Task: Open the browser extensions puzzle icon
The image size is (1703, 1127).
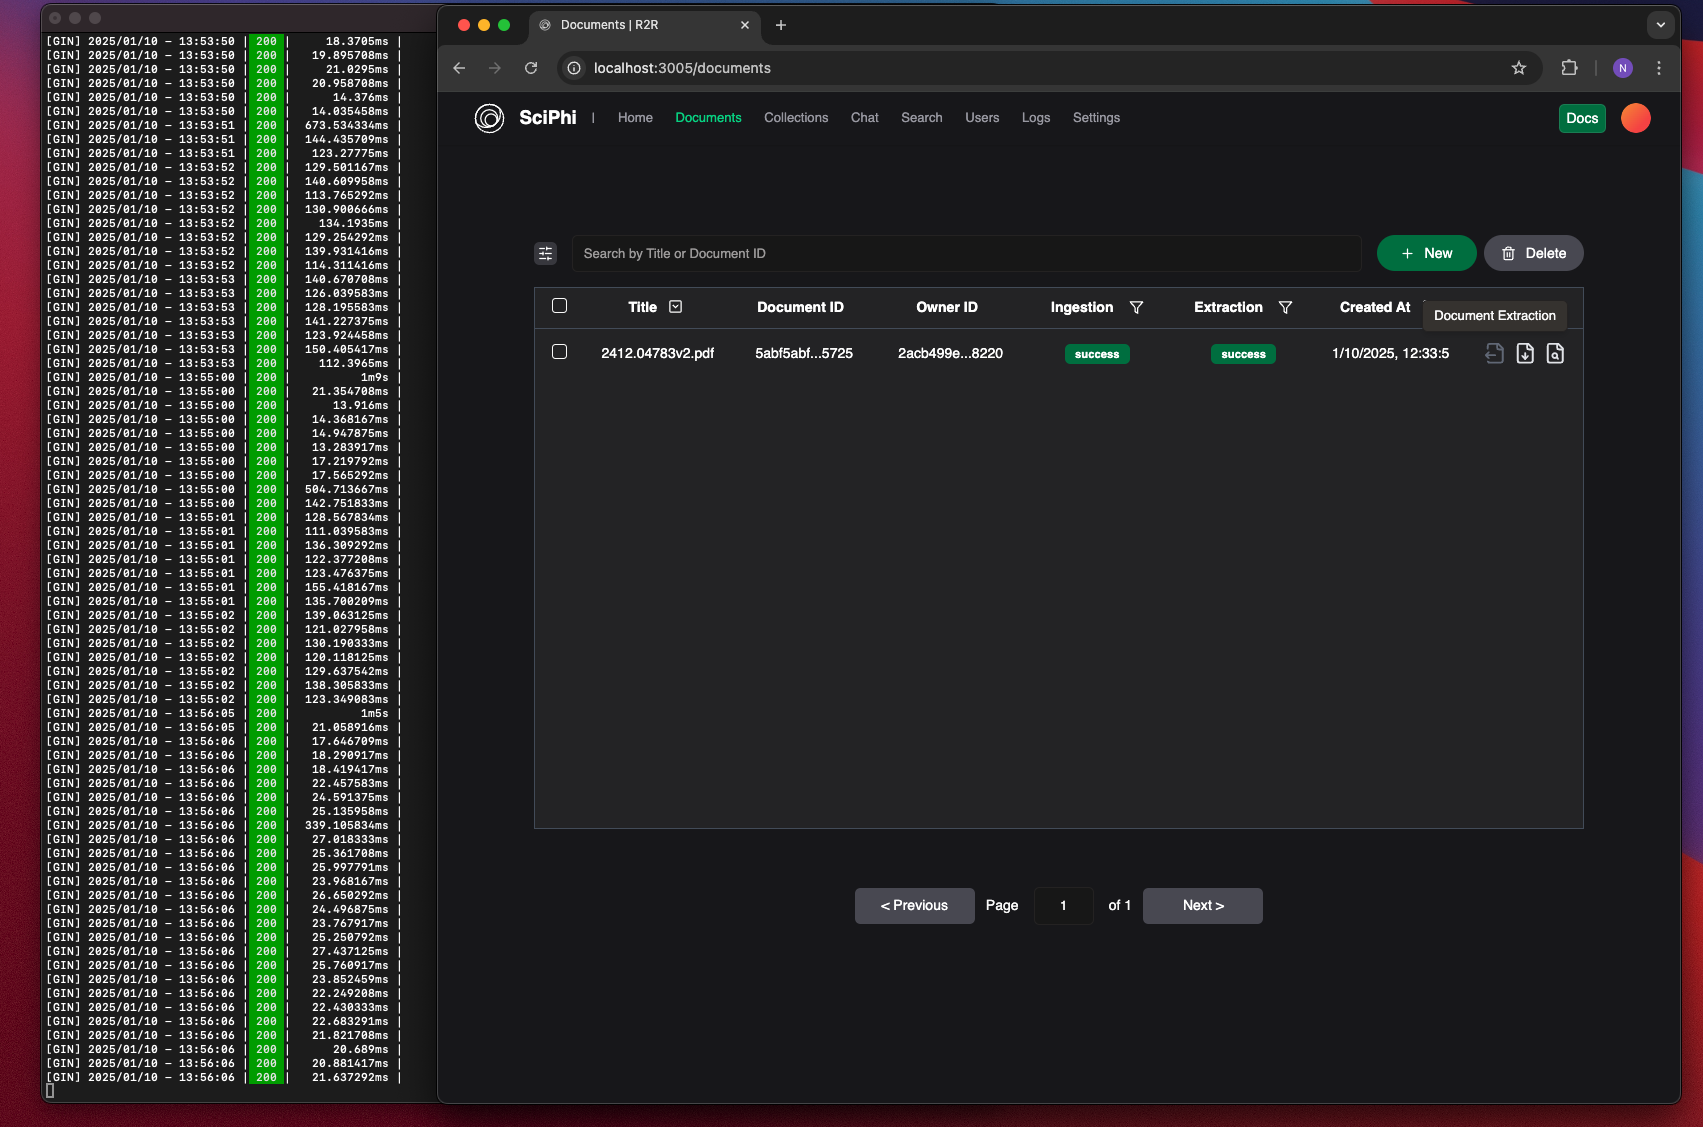Action: pos(1569,68)
